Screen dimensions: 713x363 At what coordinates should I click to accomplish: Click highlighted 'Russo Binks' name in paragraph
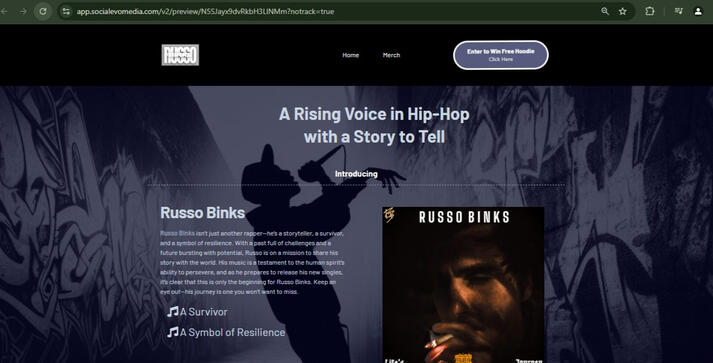[x=177, y=233]
